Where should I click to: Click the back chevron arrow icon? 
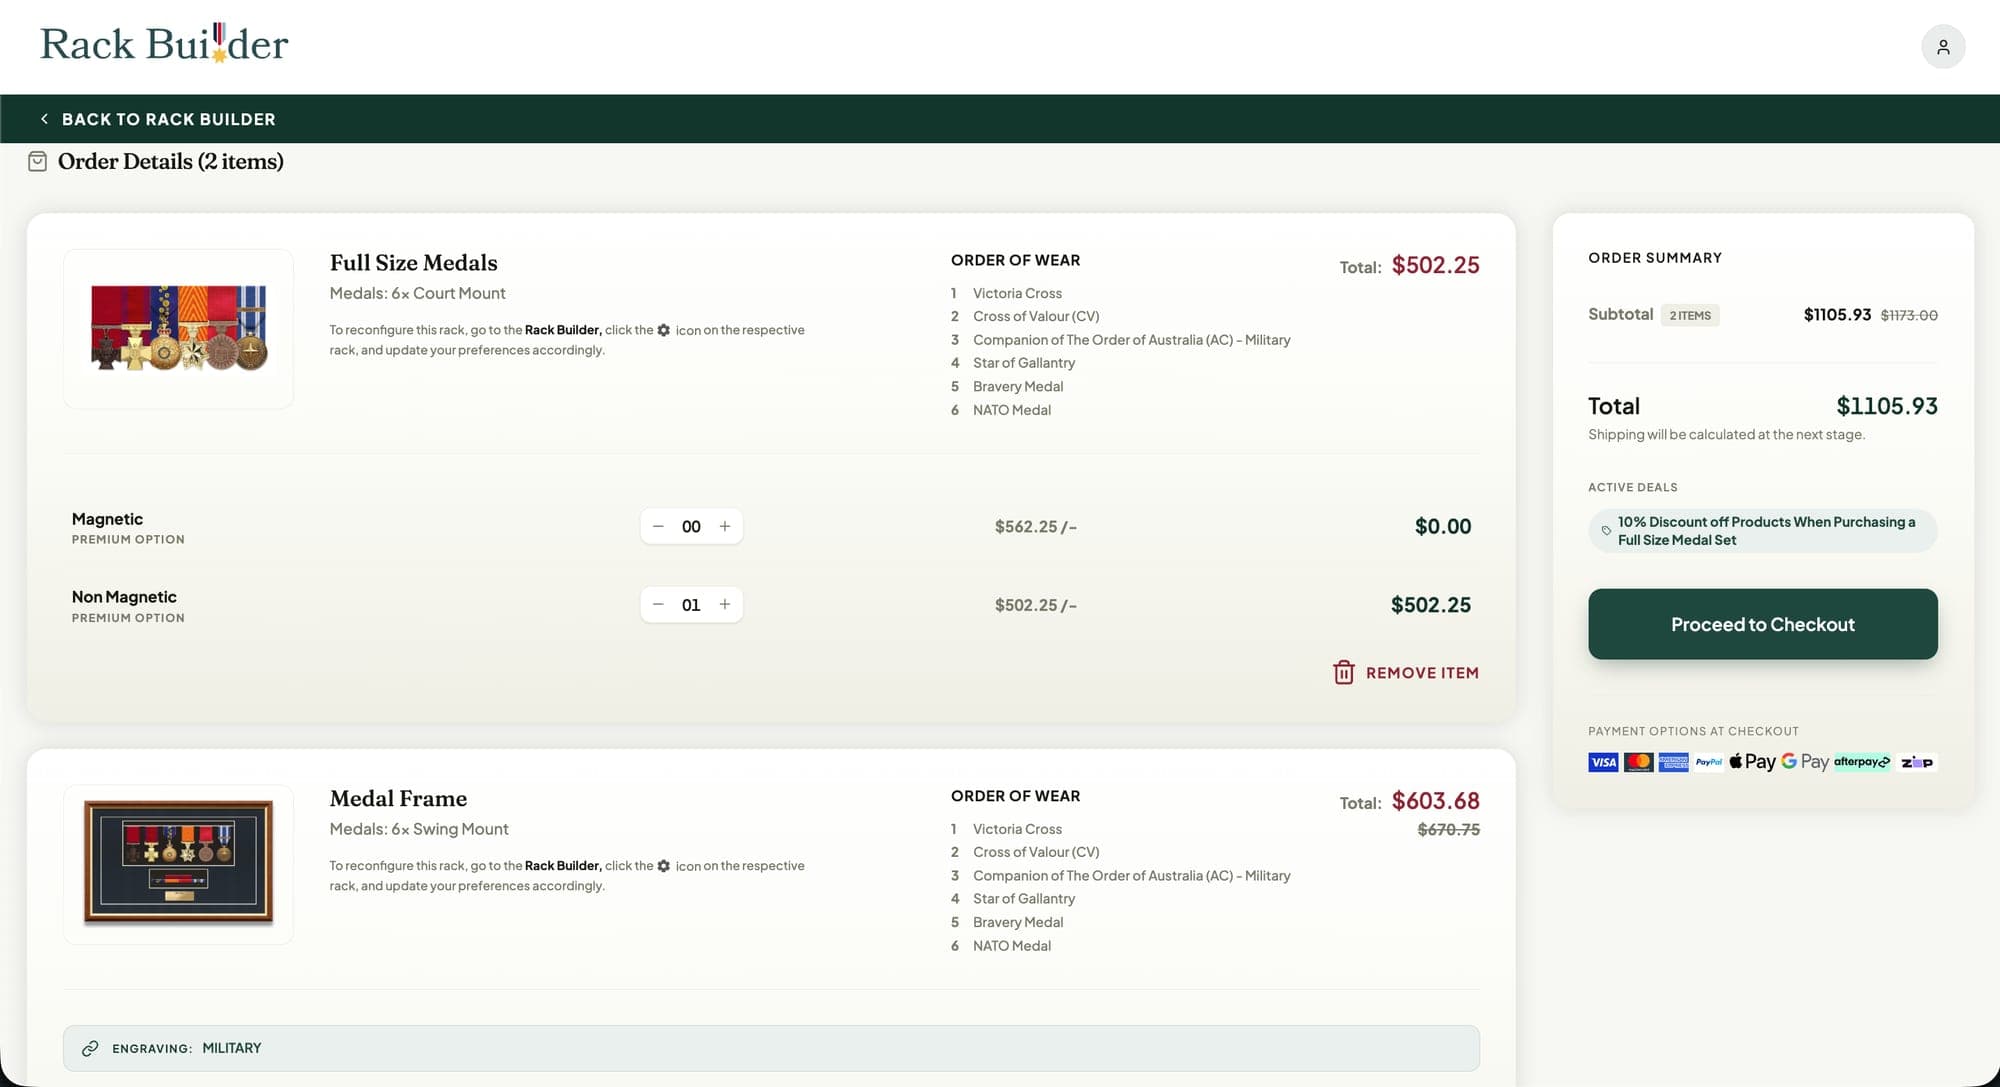pos(44,119)
